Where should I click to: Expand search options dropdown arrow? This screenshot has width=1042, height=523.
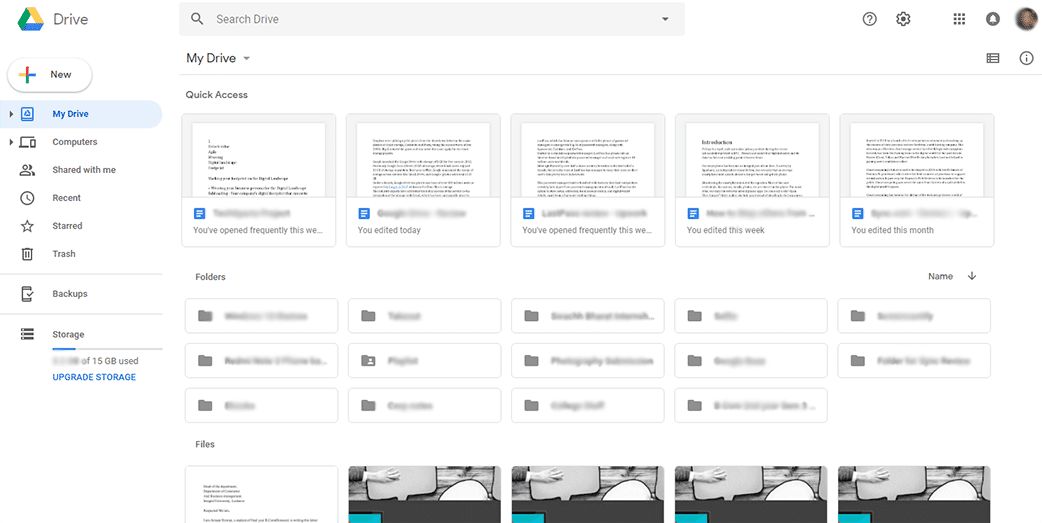(x=666, y=19)
